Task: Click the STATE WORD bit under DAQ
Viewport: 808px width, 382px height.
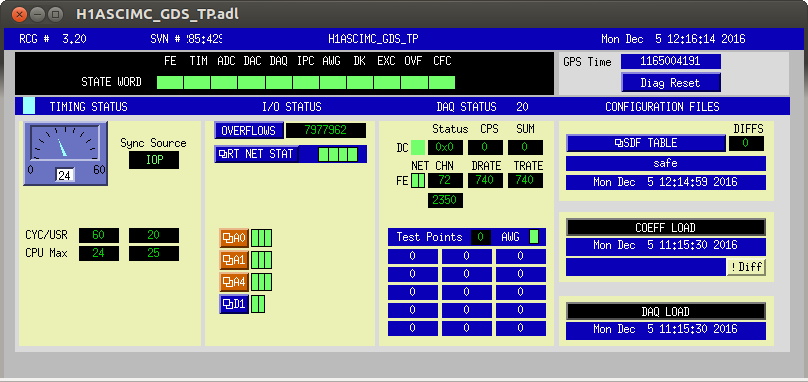Action: (x=279, y=82)
